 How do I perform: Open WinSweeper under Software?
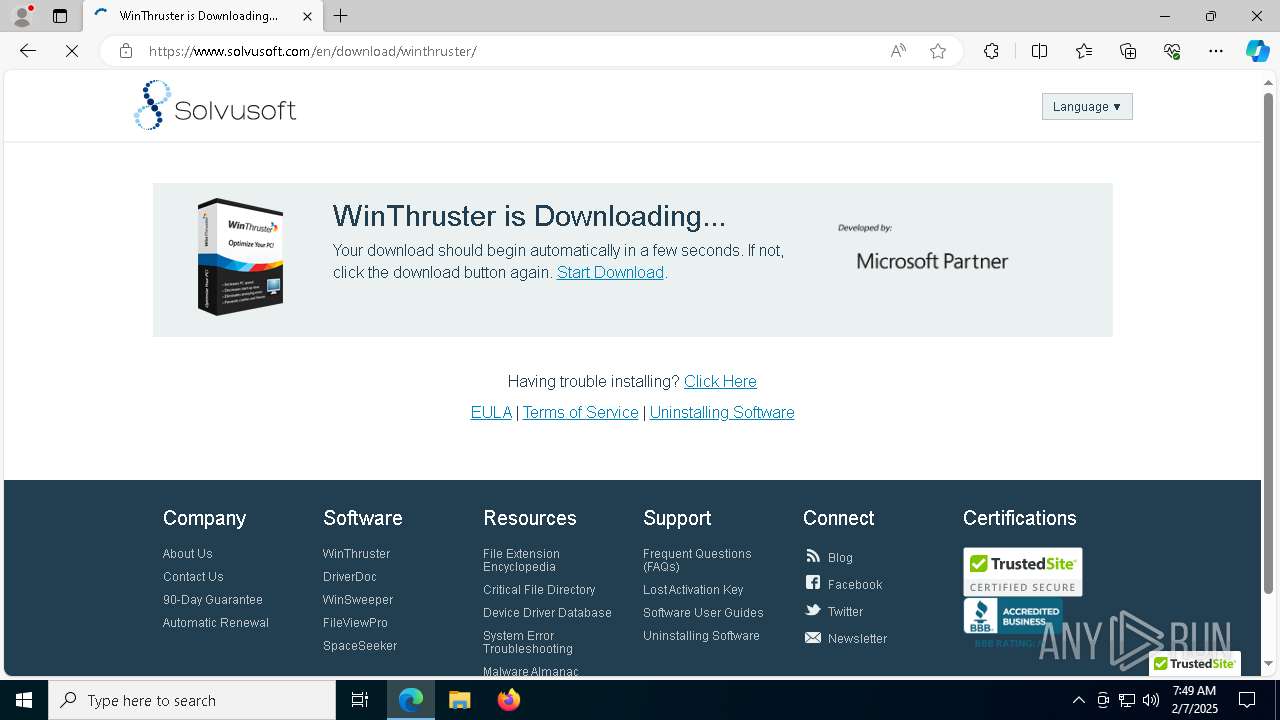click(358, 600)
